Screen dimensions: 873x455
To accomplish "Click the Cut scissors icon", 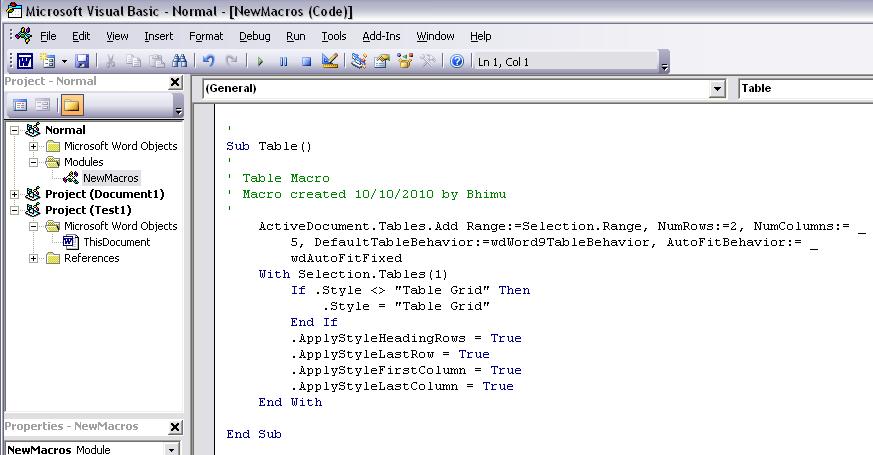I will pos(110,61).
